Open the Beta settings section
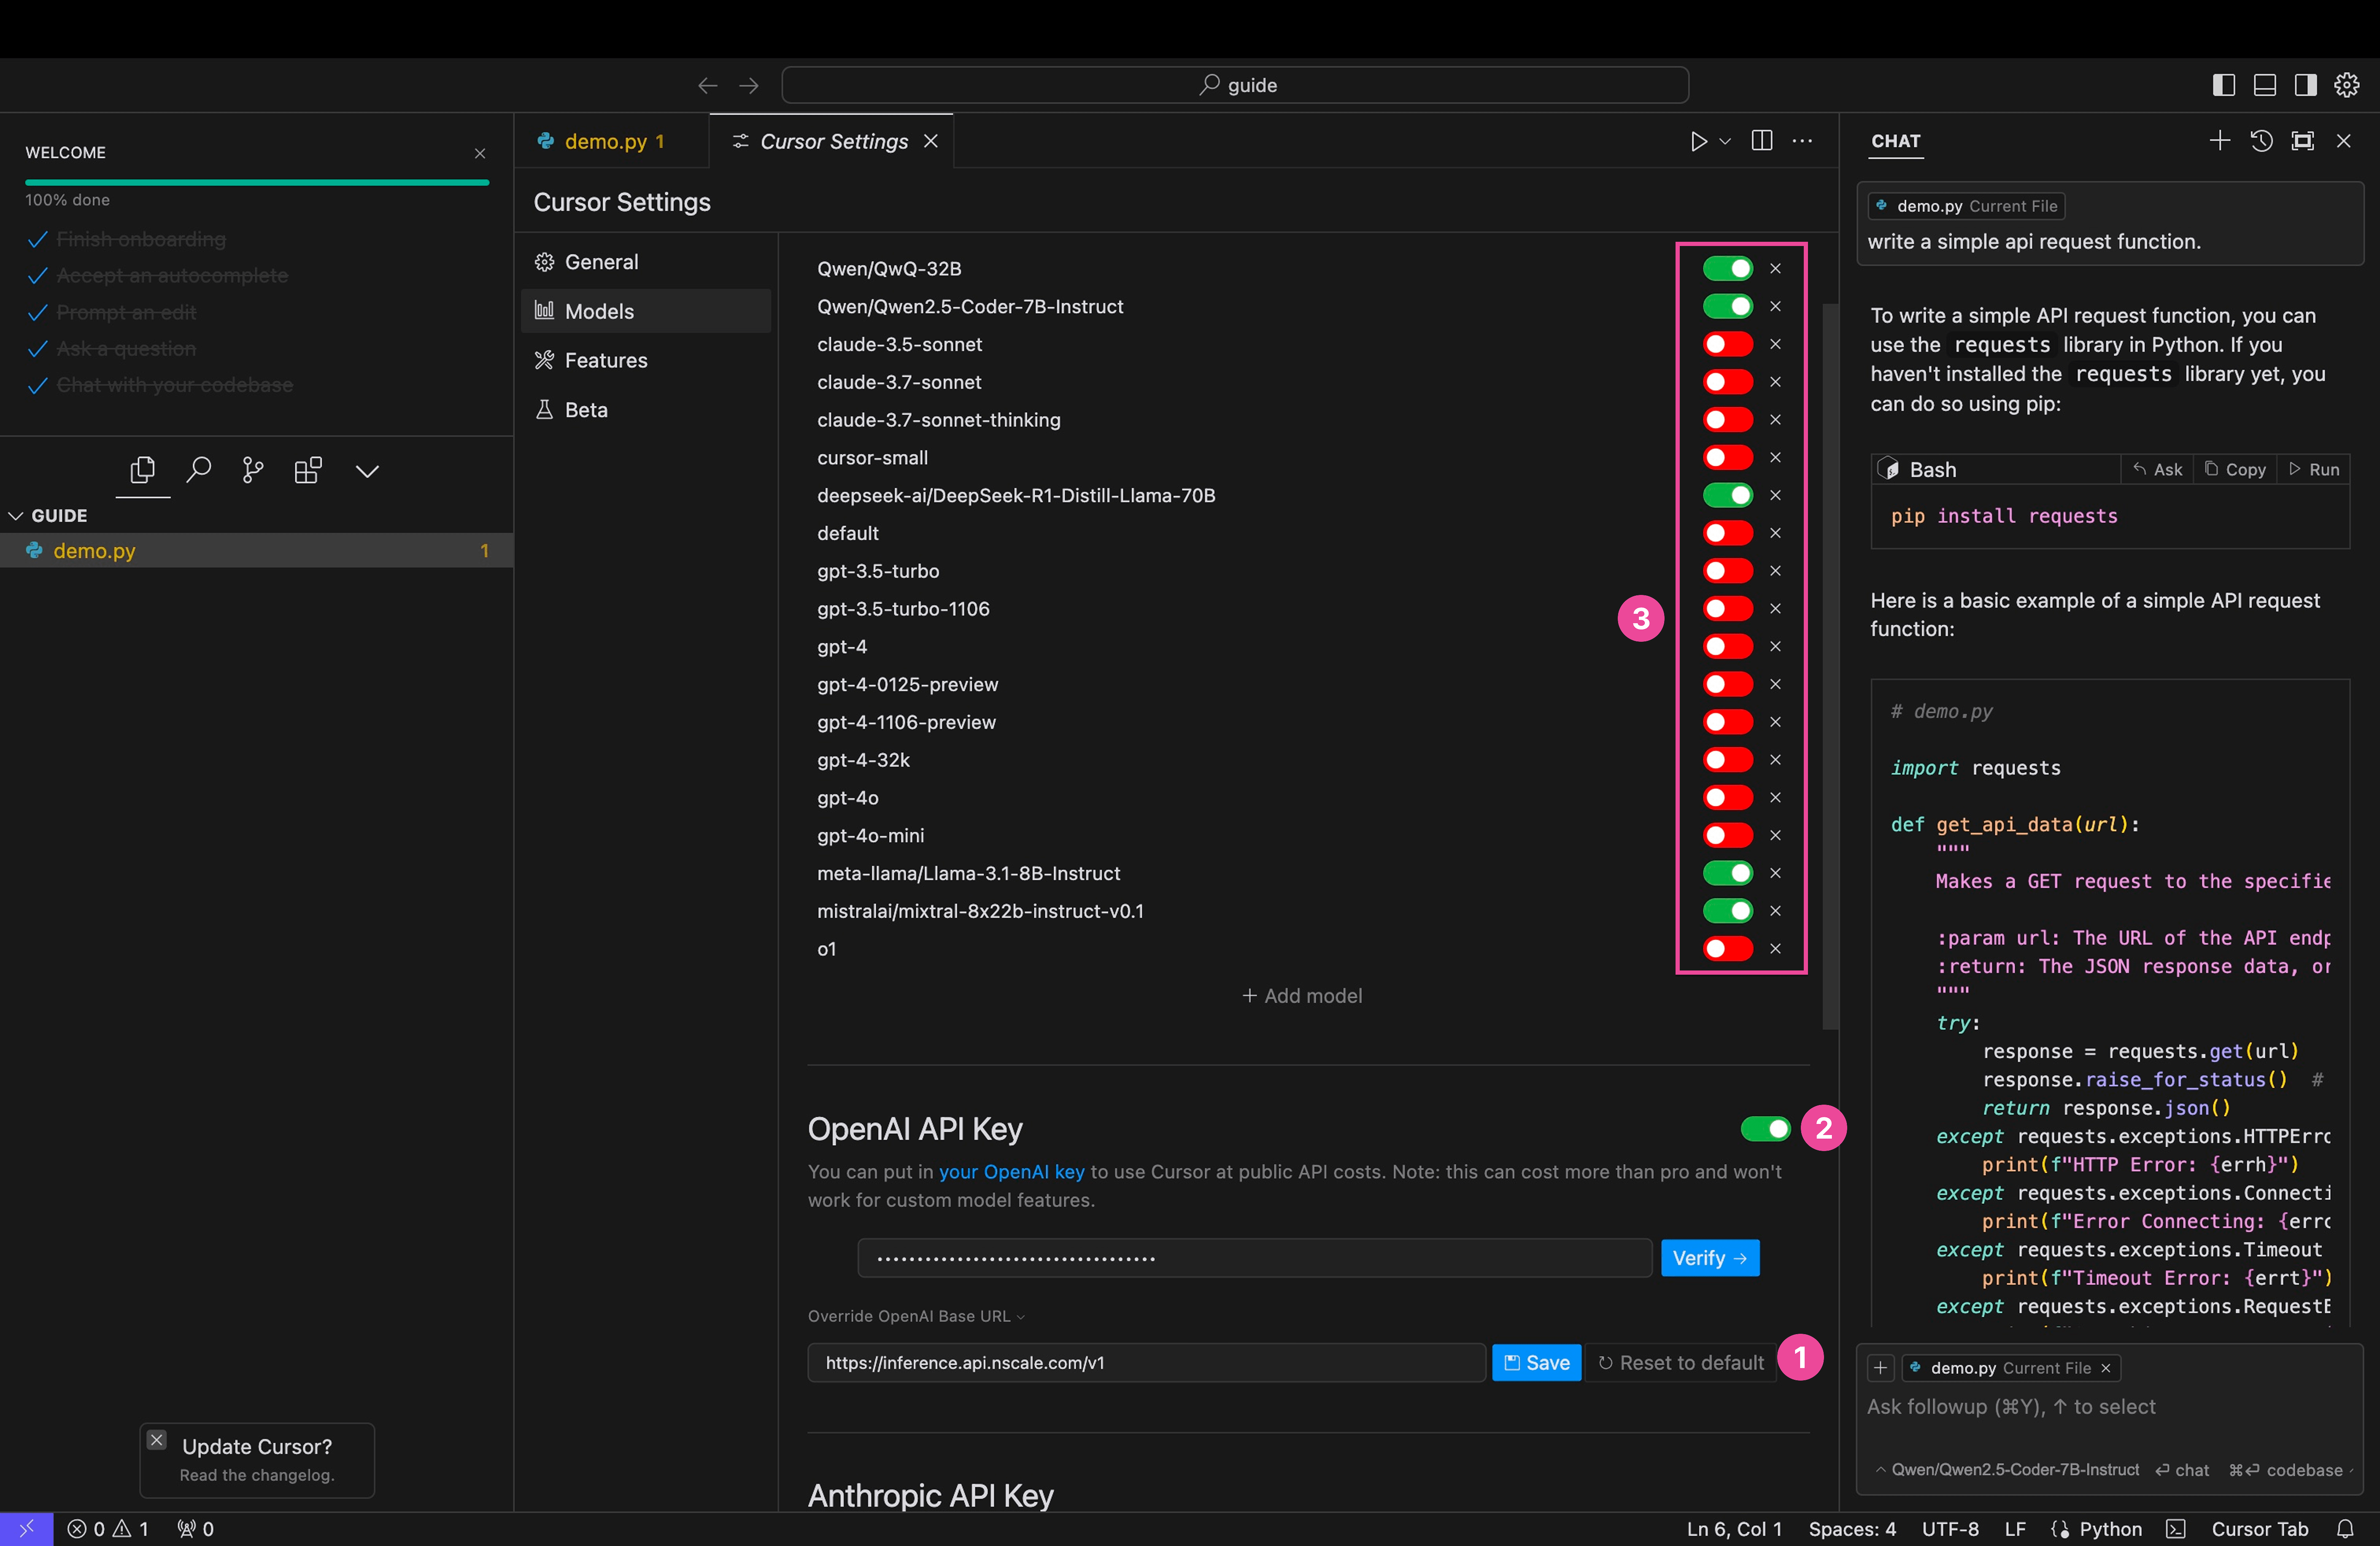Viewport: 2380px width, 1546px height. coord(646,410)
